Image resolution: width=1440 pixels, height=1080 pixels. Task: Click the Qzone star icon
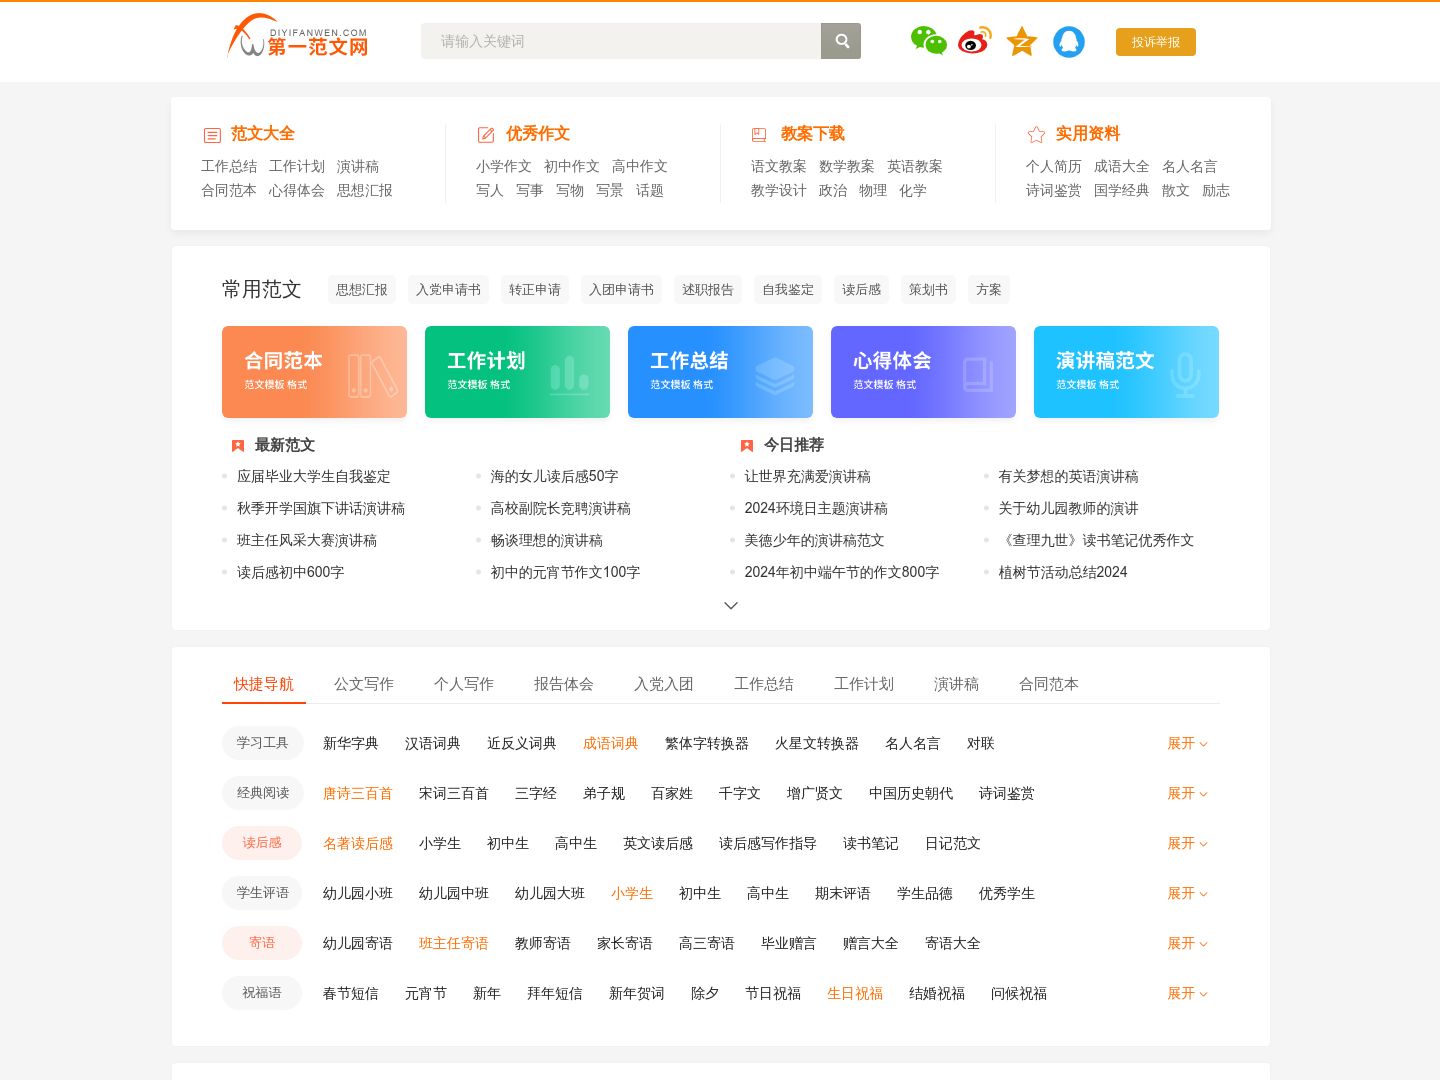(1022, 41)
